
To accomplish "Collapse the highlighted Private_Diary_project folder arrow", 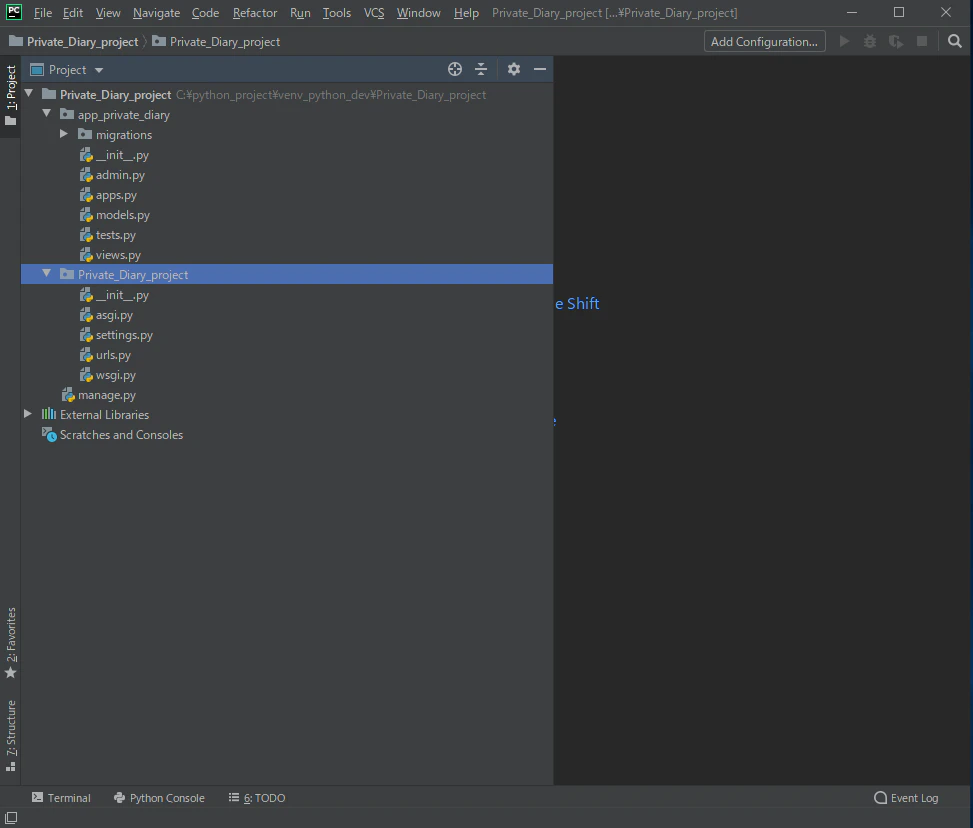I will (47, 274).
